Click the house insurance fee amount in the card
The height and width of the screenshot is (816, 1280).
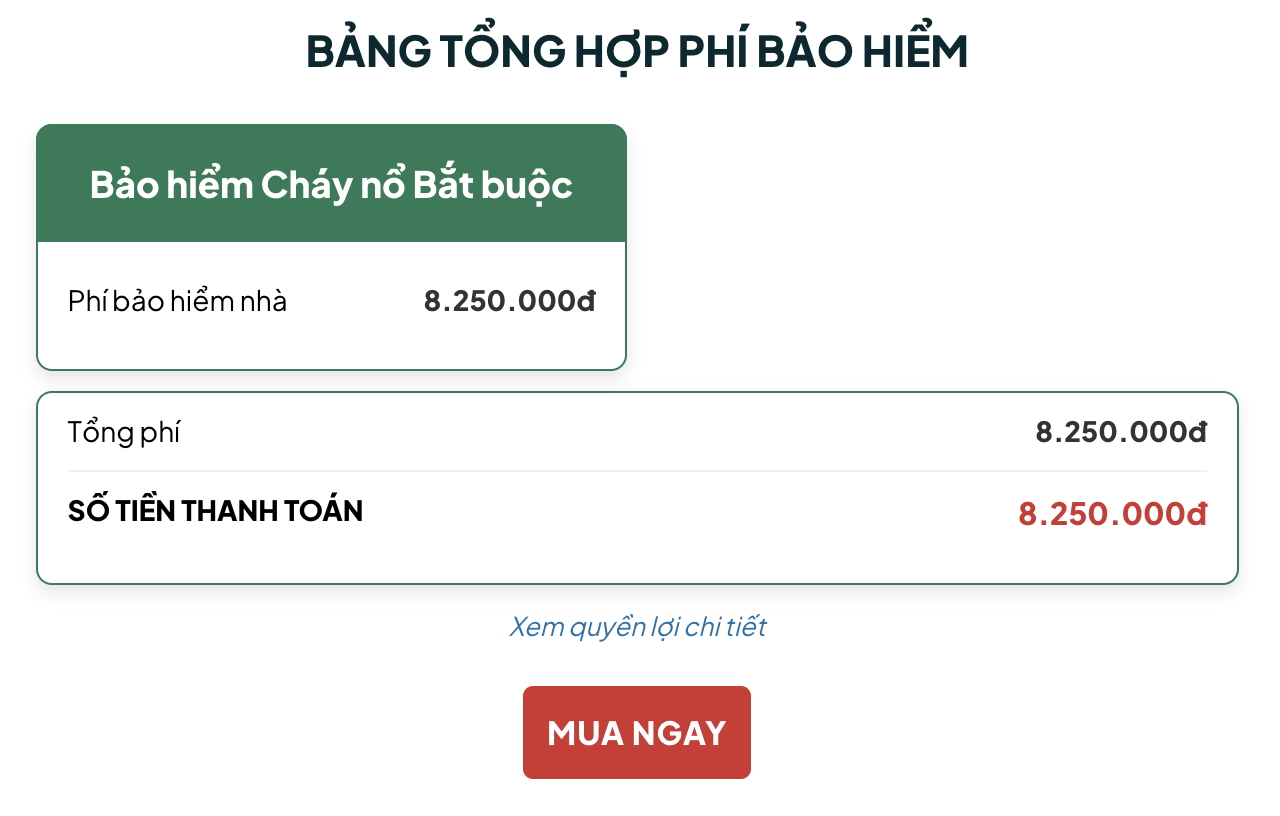pos(509,301)
